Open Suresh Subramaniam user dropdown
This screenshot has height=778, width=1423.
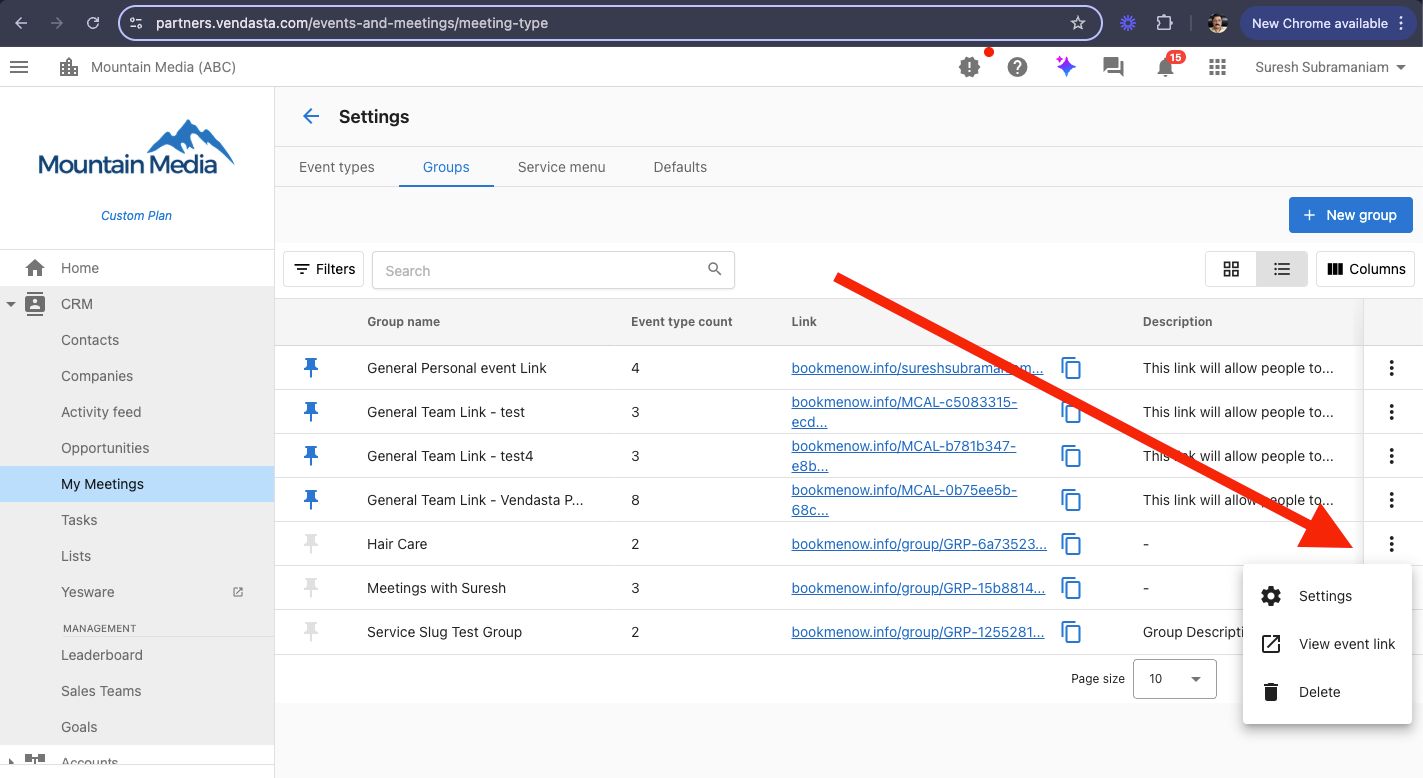pyautogui.click(x=1331, y=67)
